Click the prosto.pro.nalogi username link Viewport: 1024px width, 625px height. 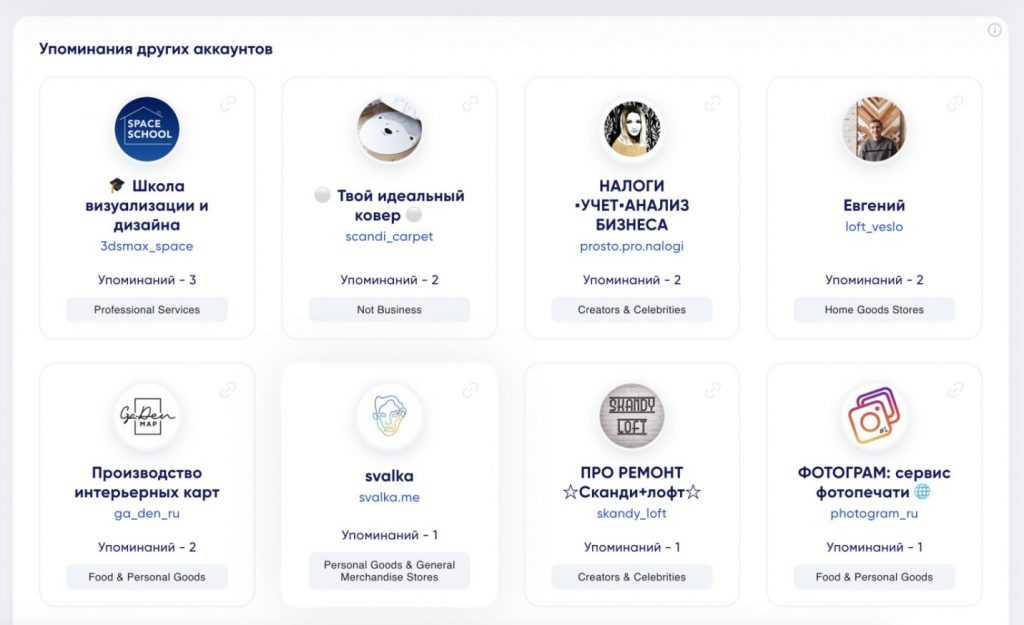(632, 246)
